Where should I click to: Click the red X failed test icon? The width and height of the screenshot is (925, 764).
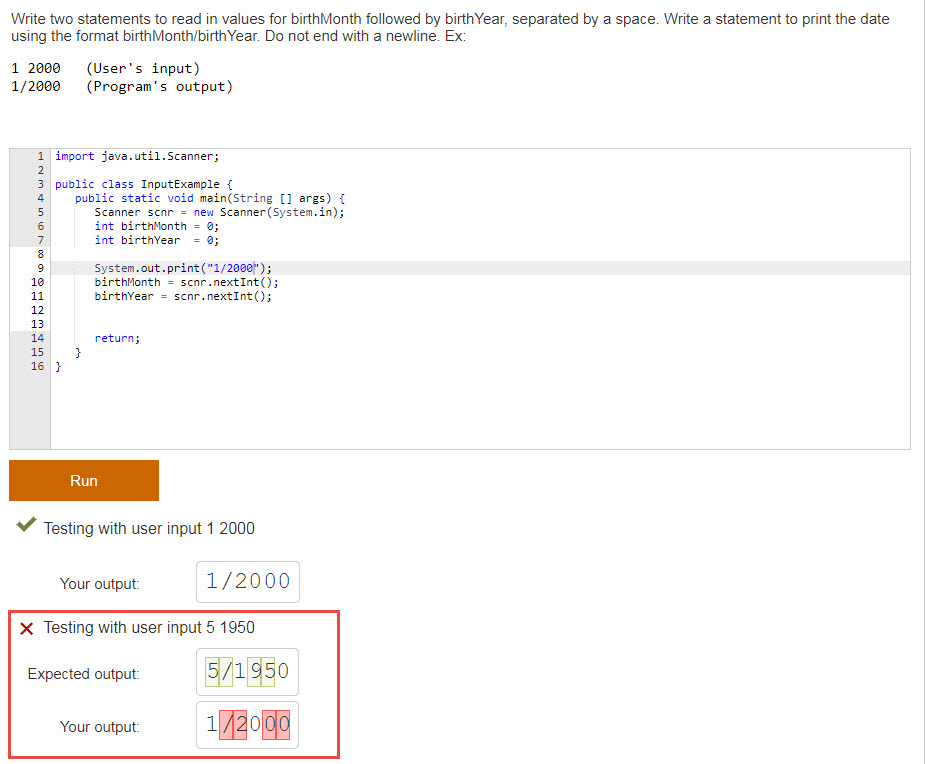[x=27, y=628]
